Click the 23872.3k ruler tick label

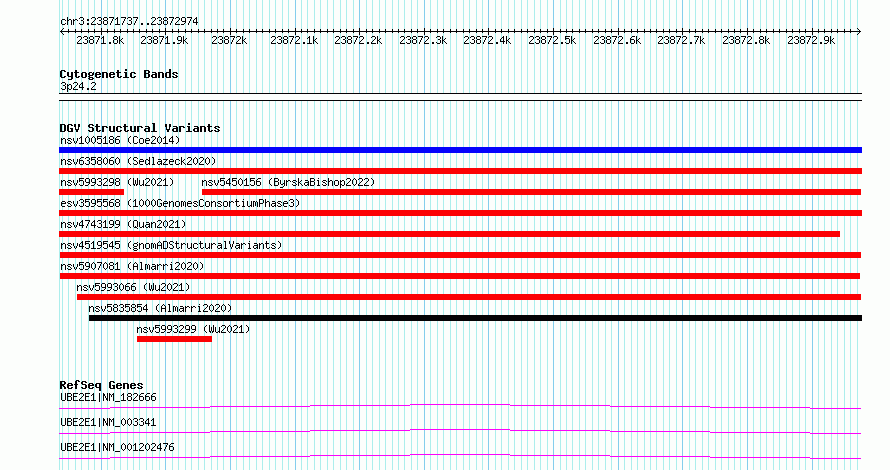click(x=423, y=40)
